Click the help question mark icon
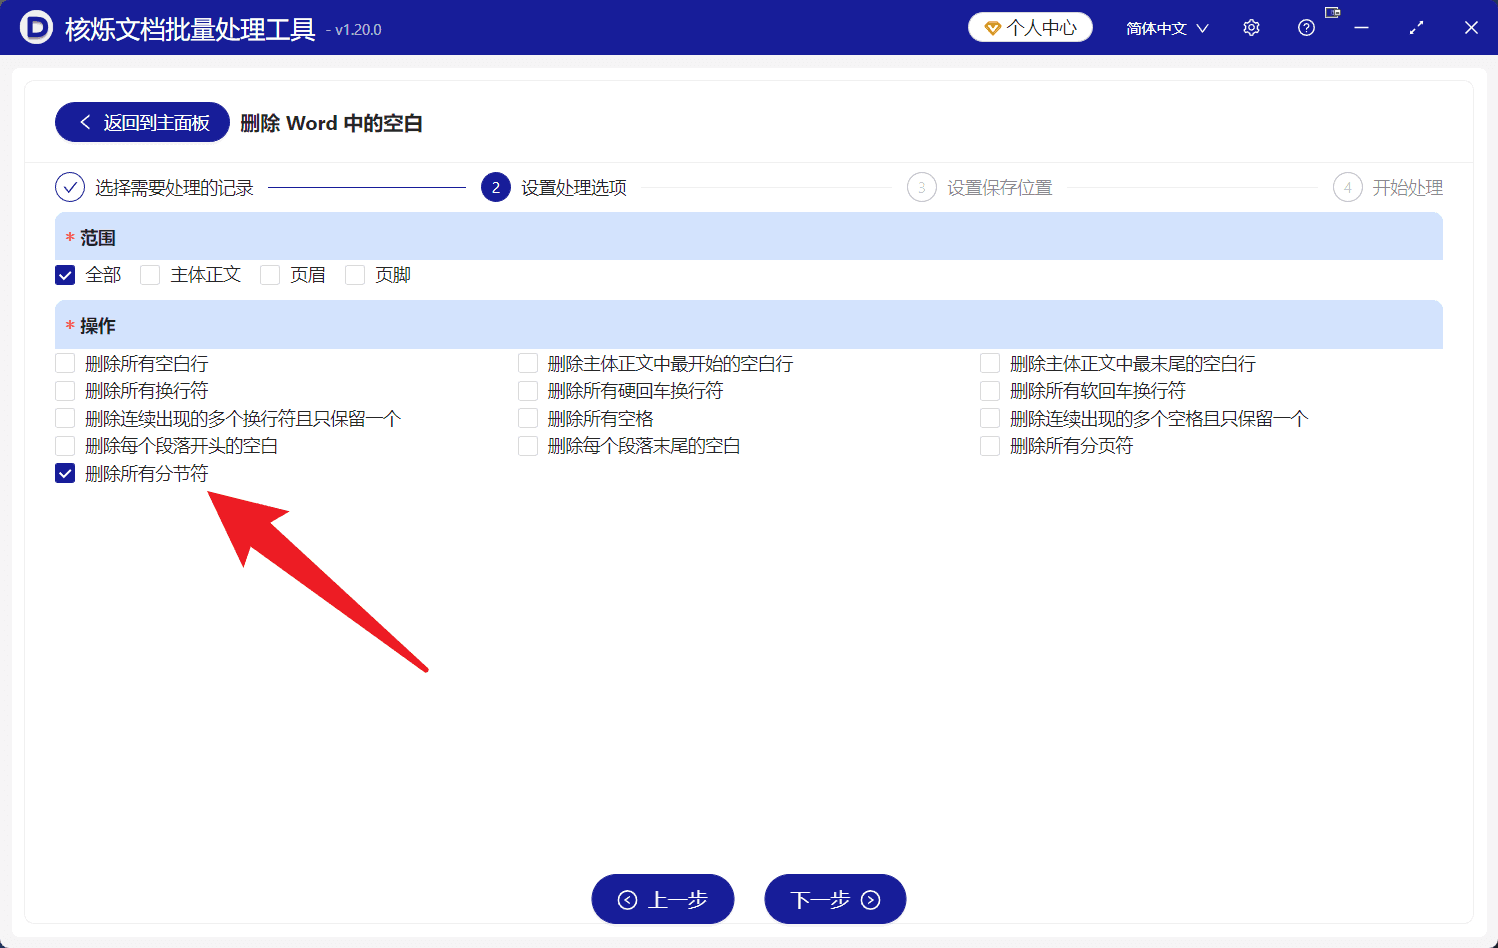 pyautogui.click(x=1306, y=27)
